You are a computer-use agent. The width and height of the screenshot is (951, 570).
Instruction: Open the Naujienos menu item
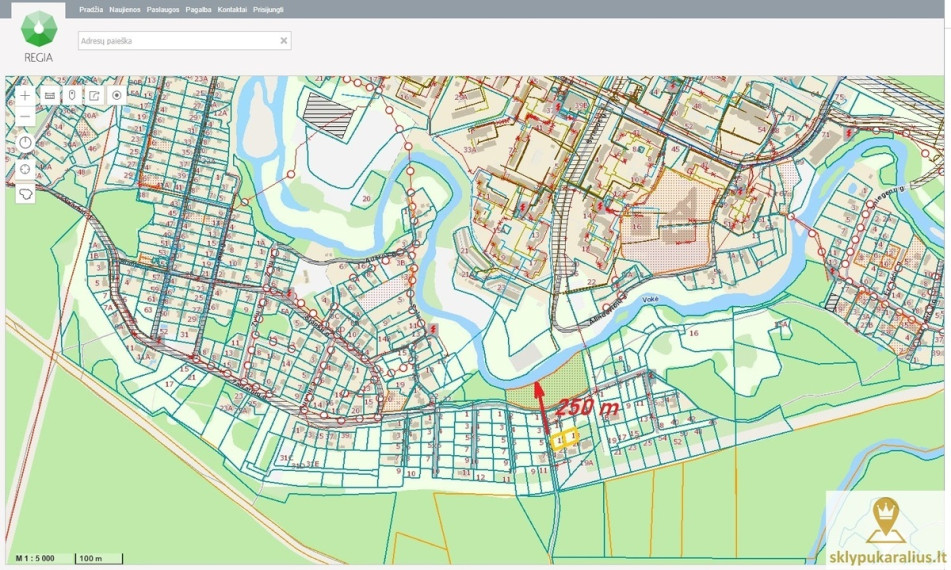coord(125,10)
